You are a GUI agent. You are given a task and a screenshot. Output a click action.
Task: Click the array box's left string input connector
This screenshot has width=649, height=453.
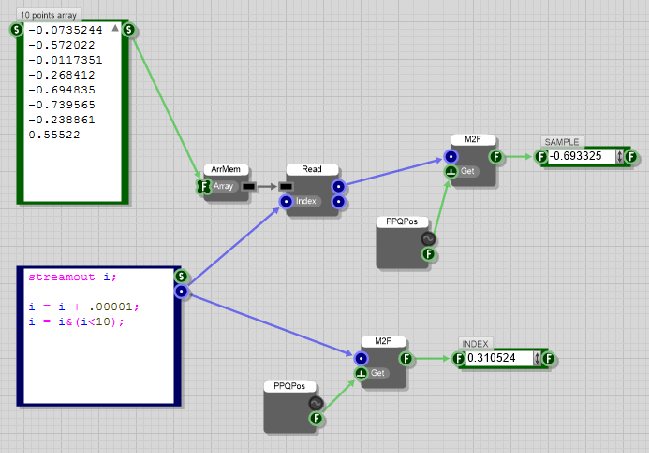16,30
